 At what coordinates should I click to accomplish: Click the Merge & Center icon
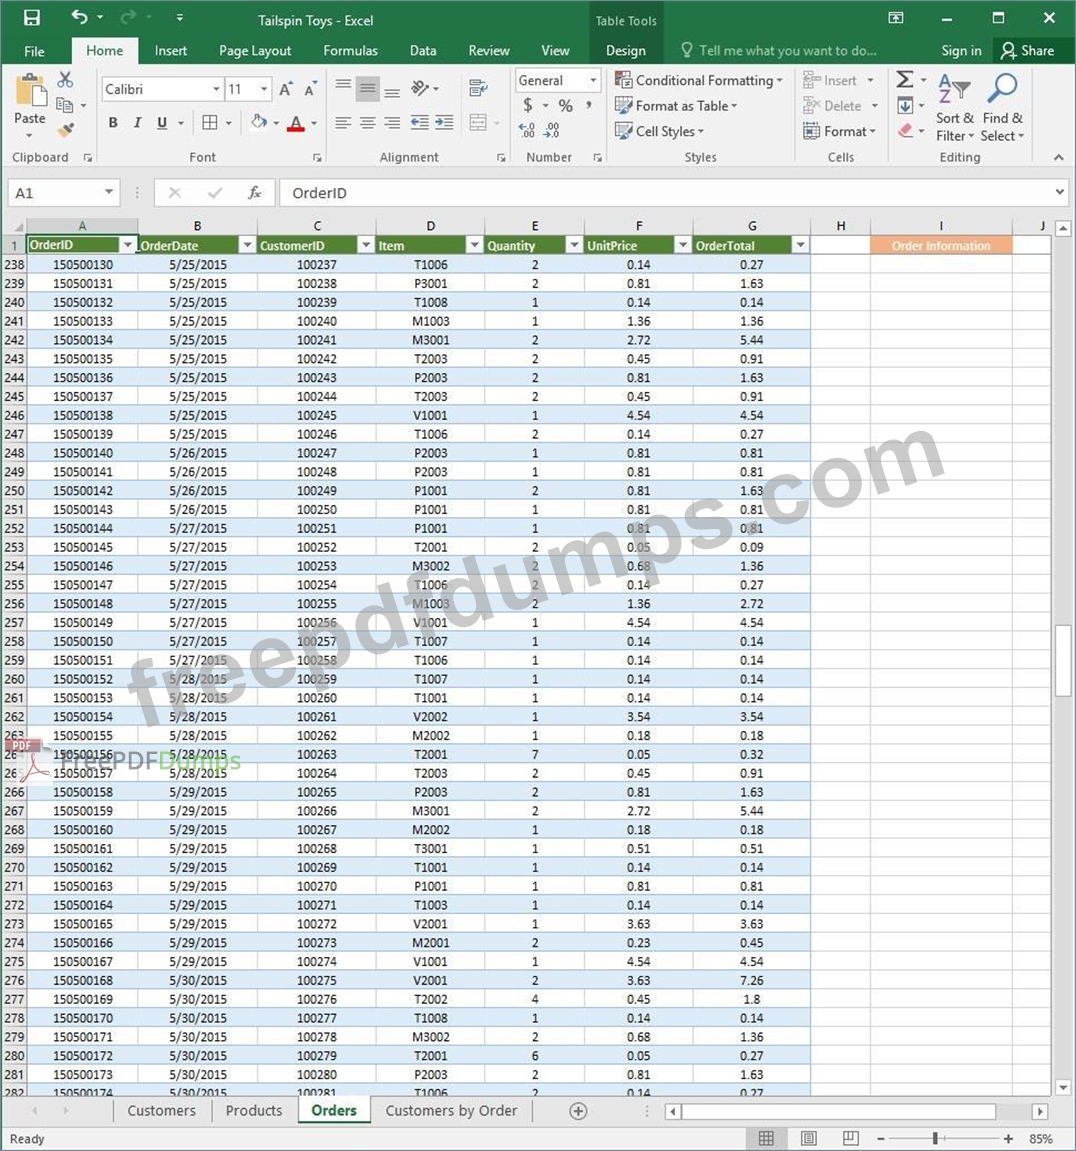[478, 123]
